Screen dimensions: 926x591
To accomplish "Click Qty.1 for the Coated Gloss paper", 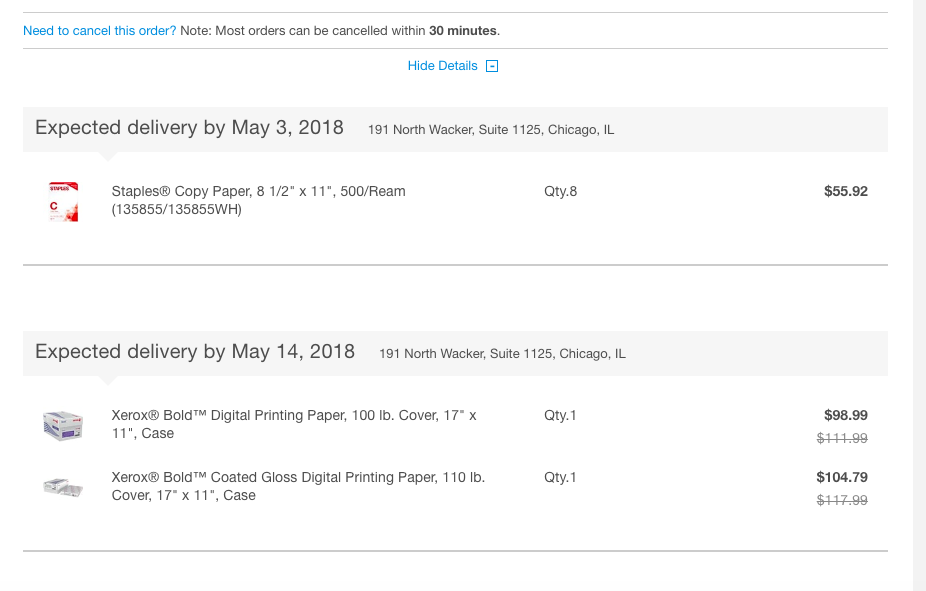I will point(560,477).
